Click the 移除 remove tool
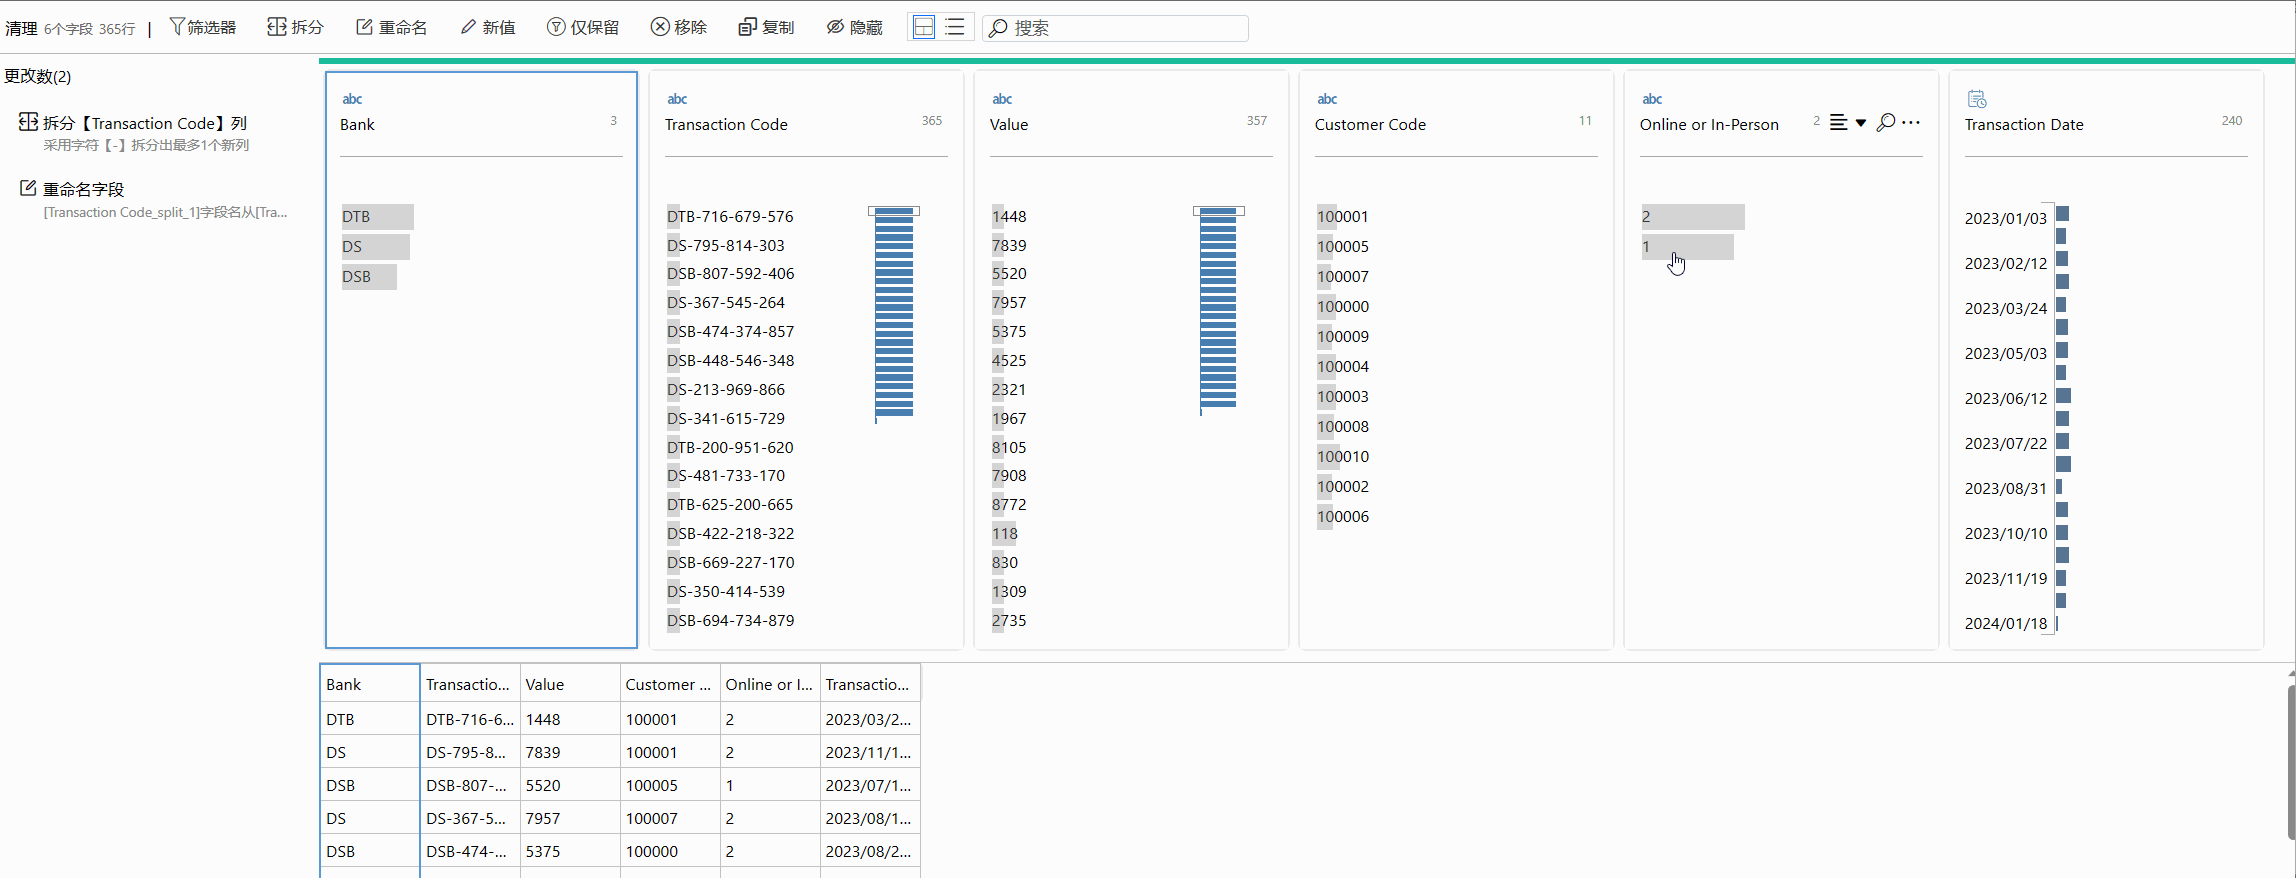The height and width of the screenshot is (878, 2296). click(679, 27)
